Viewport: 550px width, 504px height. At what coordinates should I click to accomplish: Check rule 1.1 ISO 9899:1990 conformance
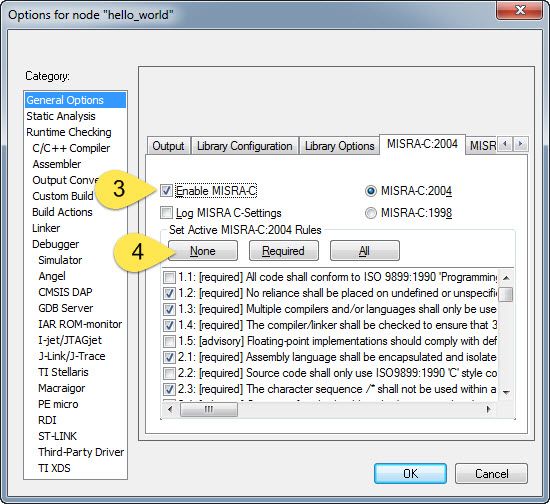click(169, 277)
